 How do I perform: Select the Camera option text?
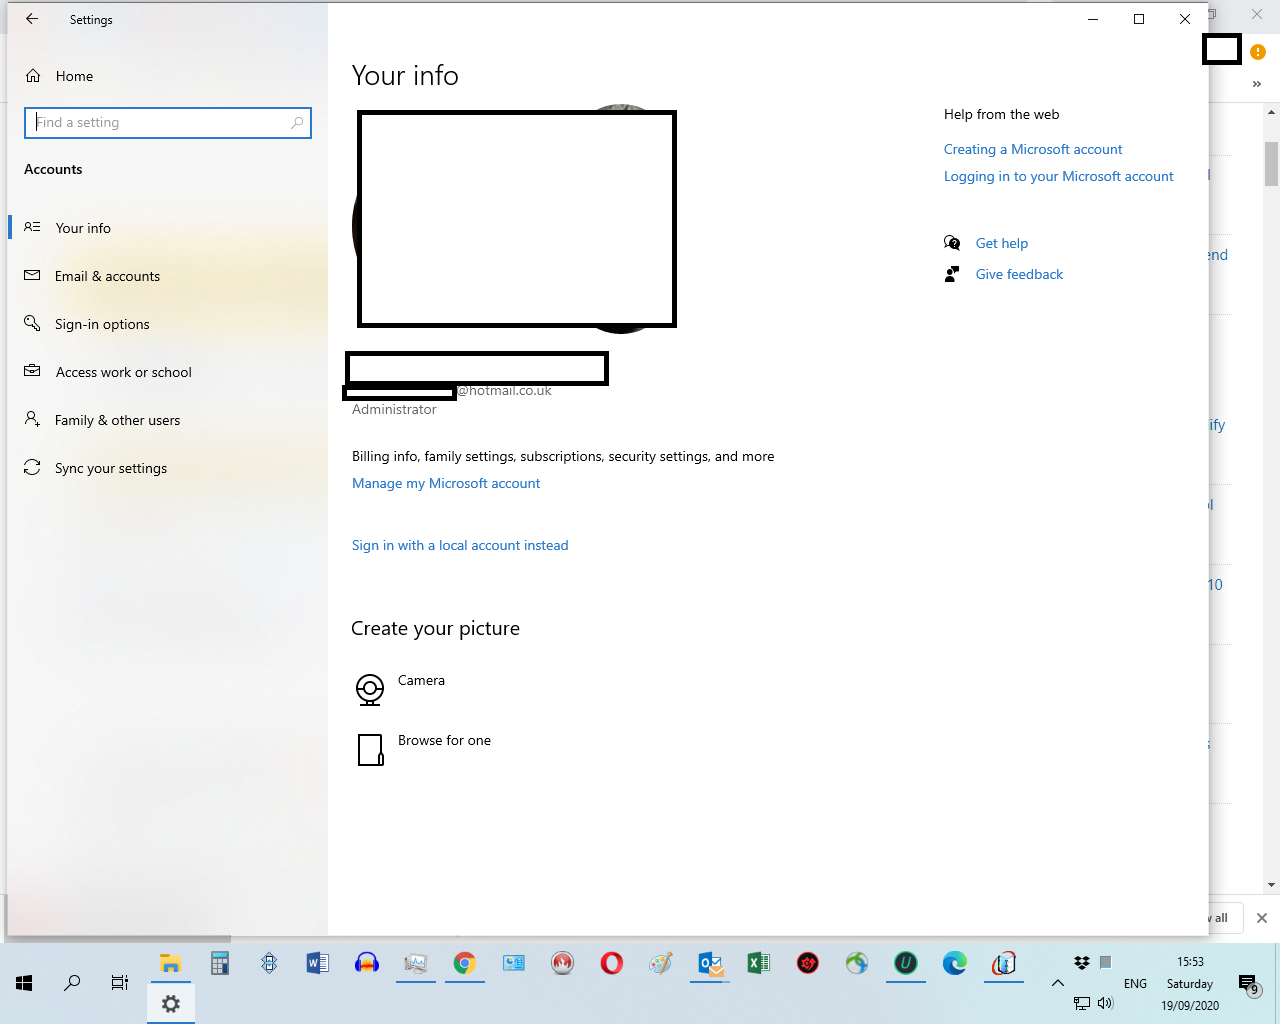click(x=421, y=680)
